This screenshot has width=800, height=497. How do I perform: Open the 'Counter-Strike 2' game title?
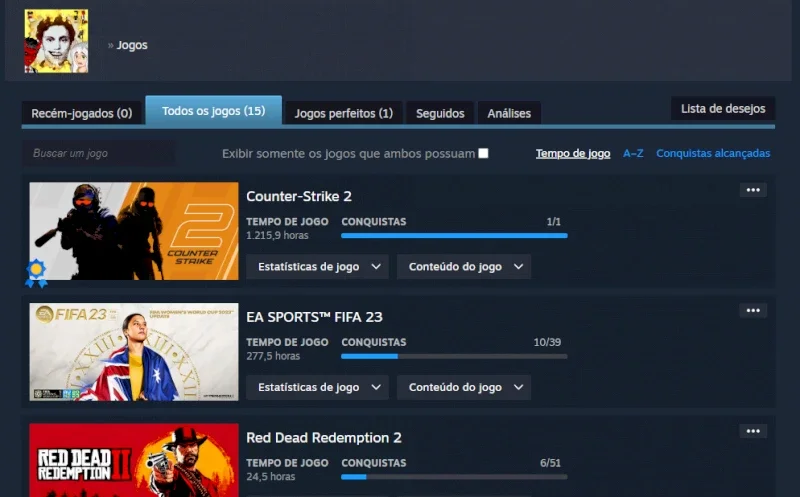click(299, 196)
